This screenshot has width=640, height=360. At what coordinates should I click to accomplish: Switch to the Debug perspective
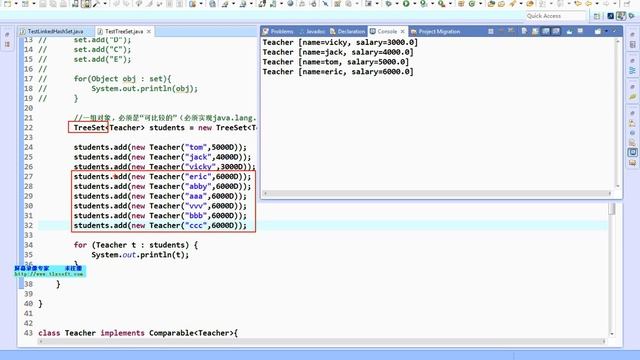click(x=631, y=16)
